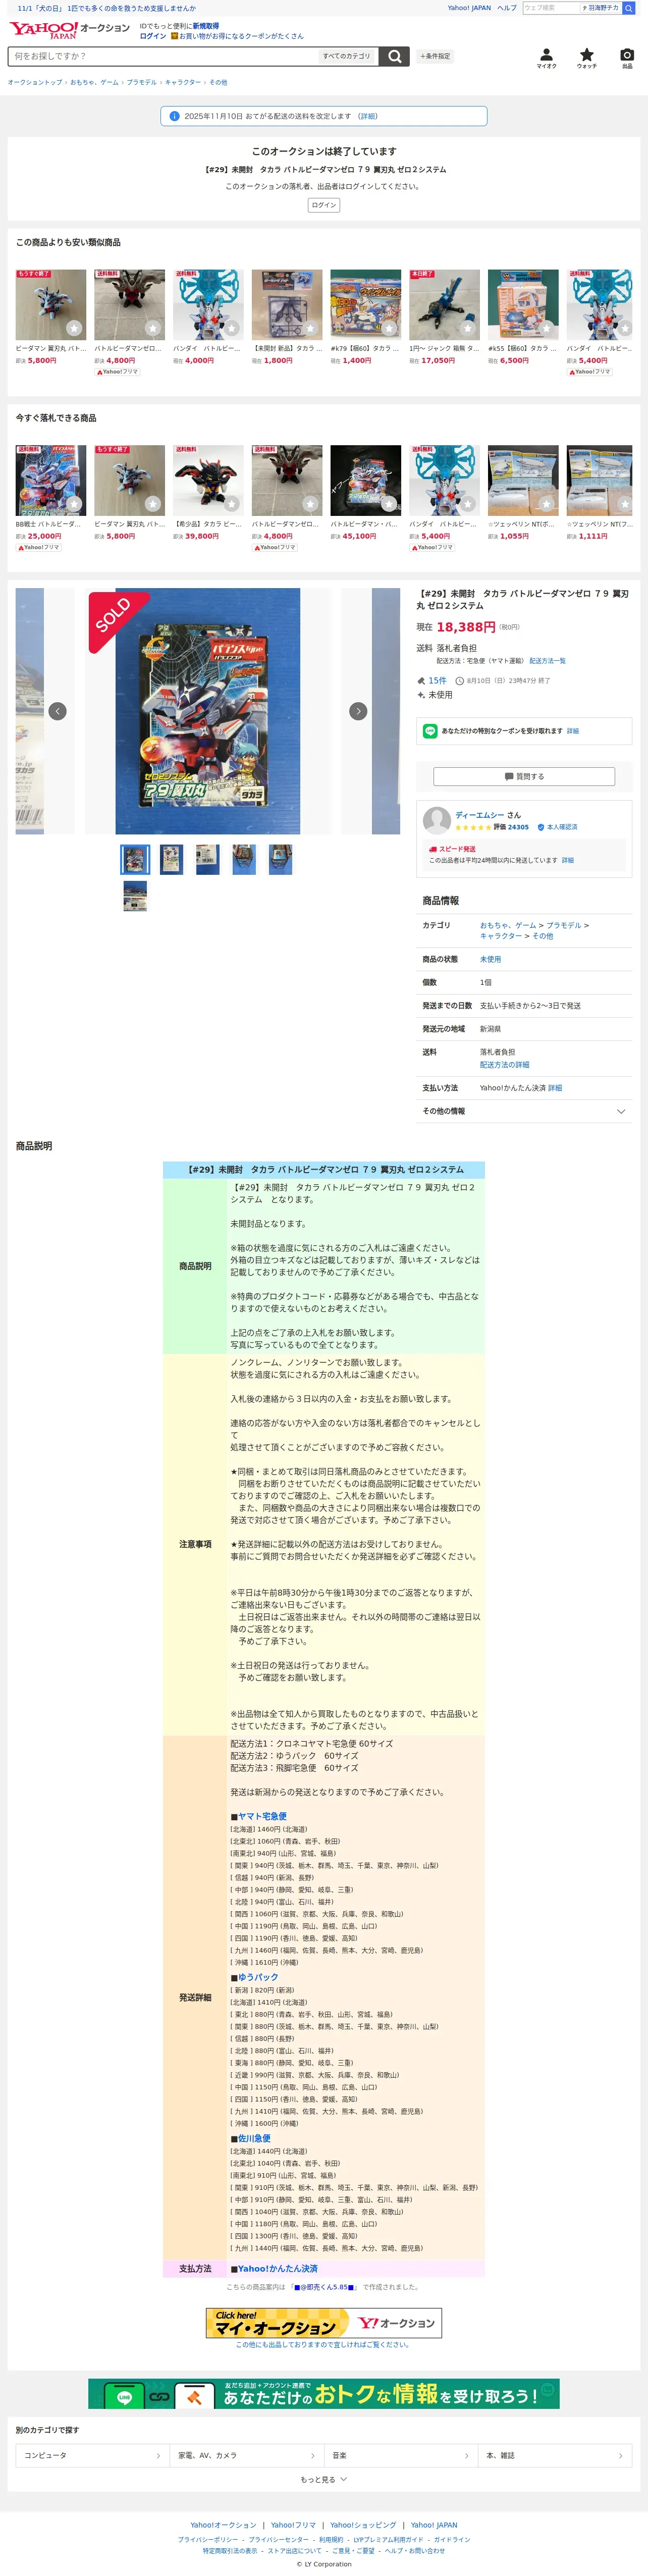The image size is (648, 2576).
Task: Click プラモデル breadcrumb
Action: pyautogui.click(x=142, y=82)
